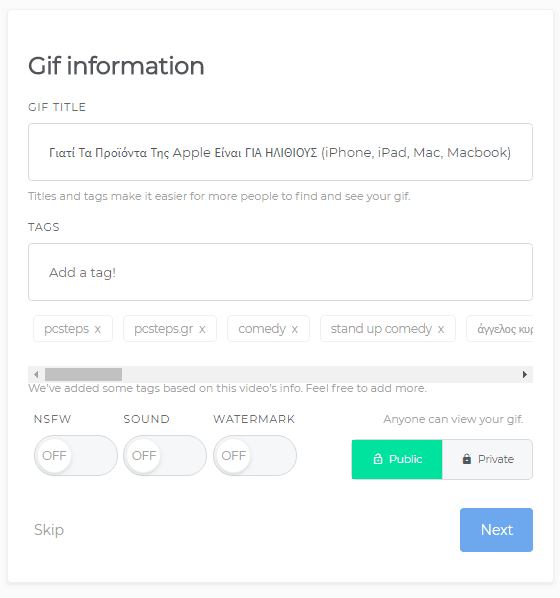The height and width of the screenshot is (598, 560).
Task: Click the right arrow of tags scrollbar
Action: (525, 375)
